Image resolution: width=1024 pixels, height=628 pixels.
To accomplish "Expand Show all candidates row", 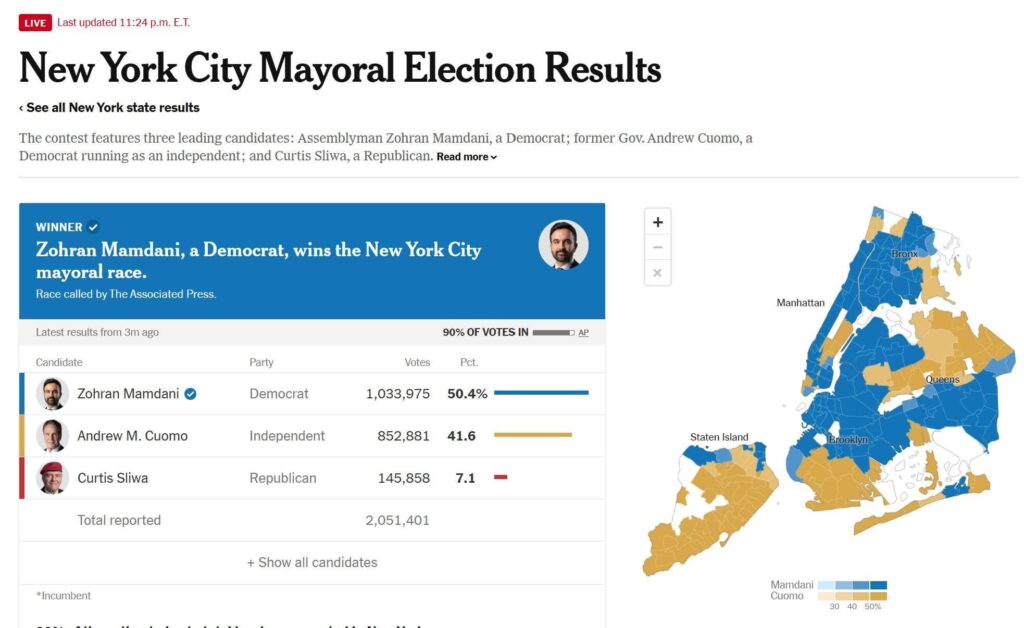I will (x=312, y=562).
